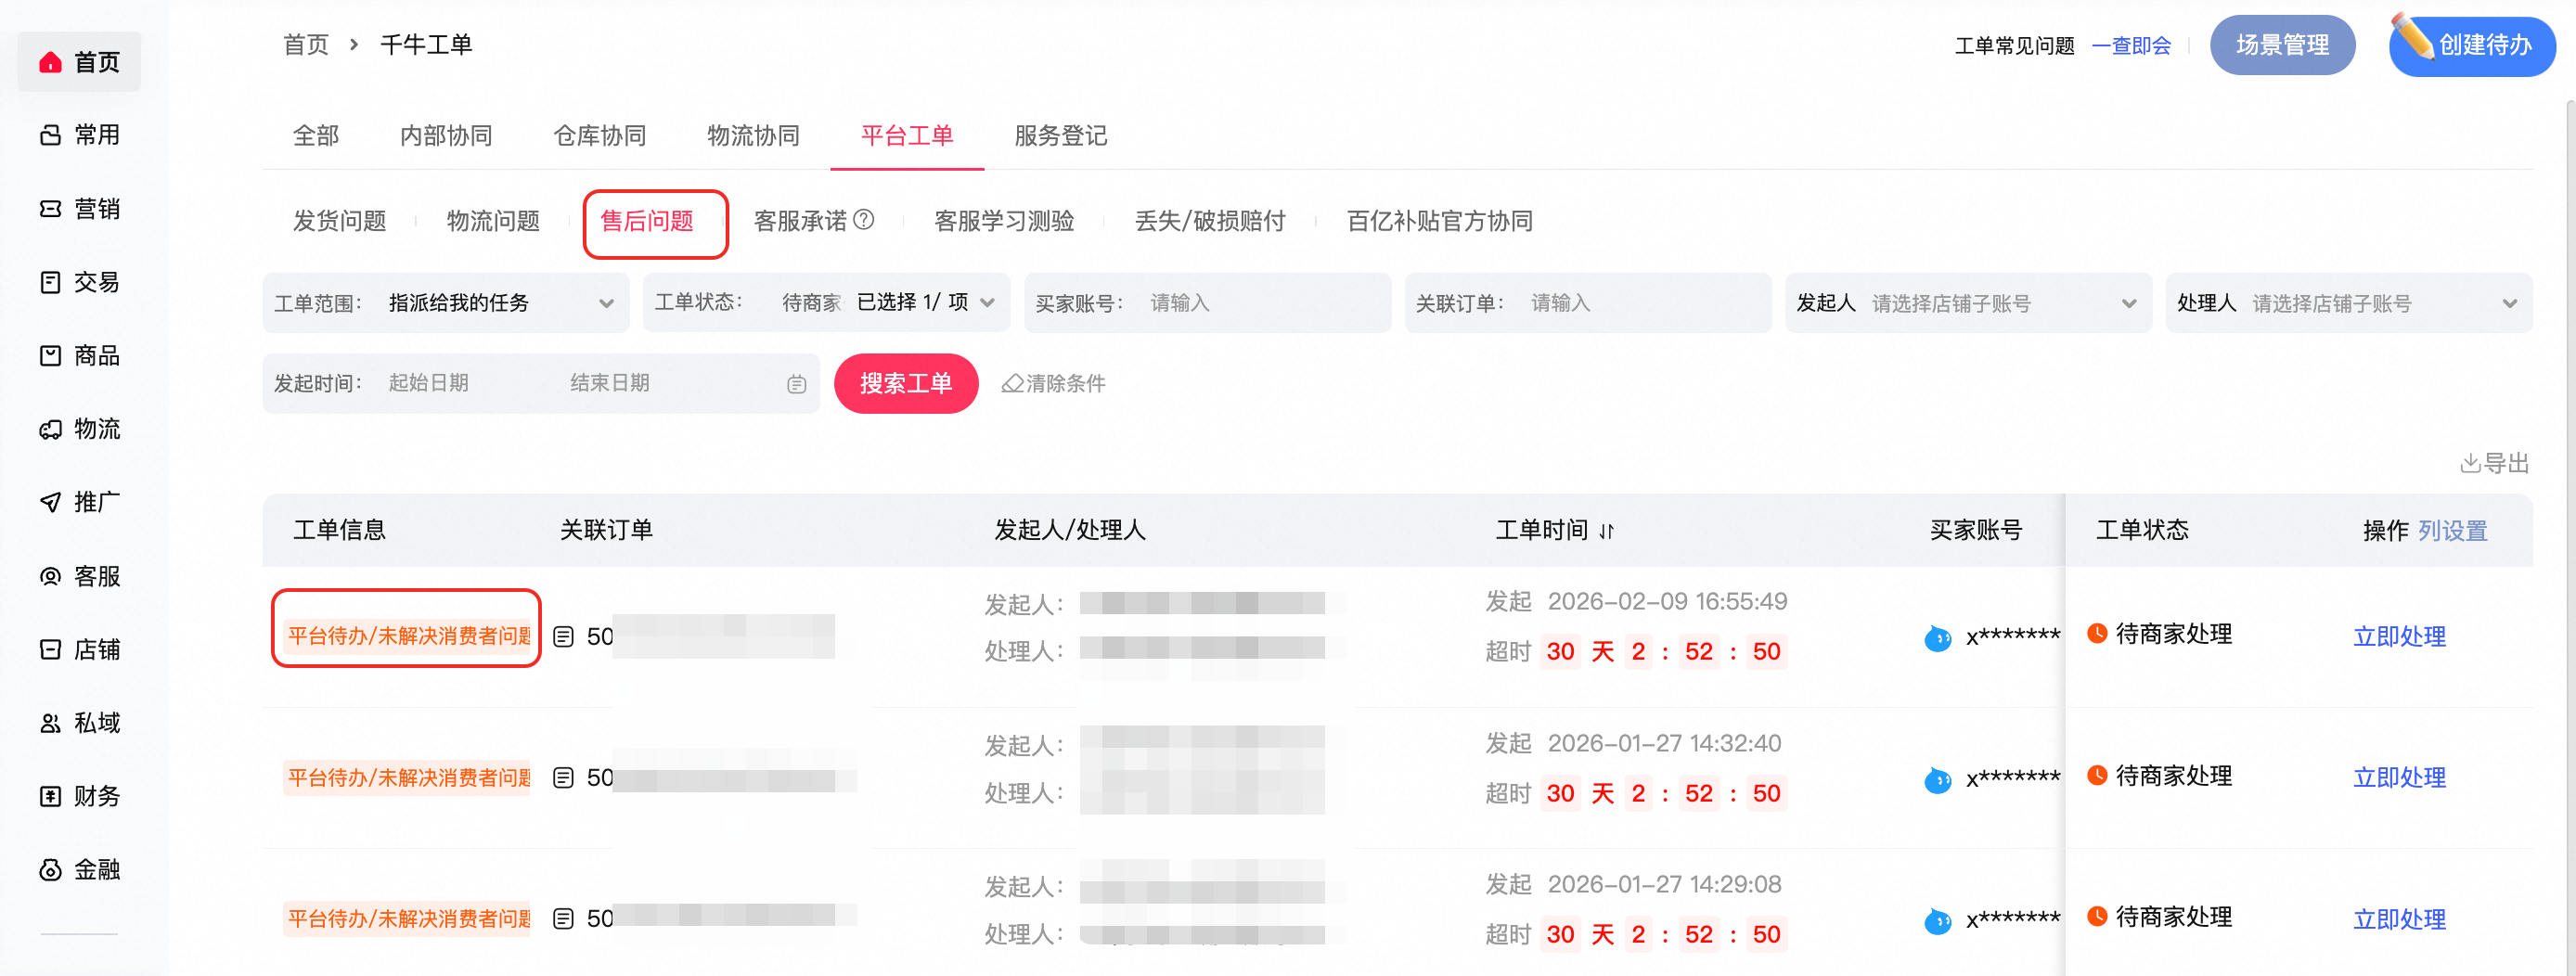This screenshot has width=2576, height=976.
Task: Click 立即处理 in the 14:29:08 row
Action: pyautogui.click(x=2400, y=920)
